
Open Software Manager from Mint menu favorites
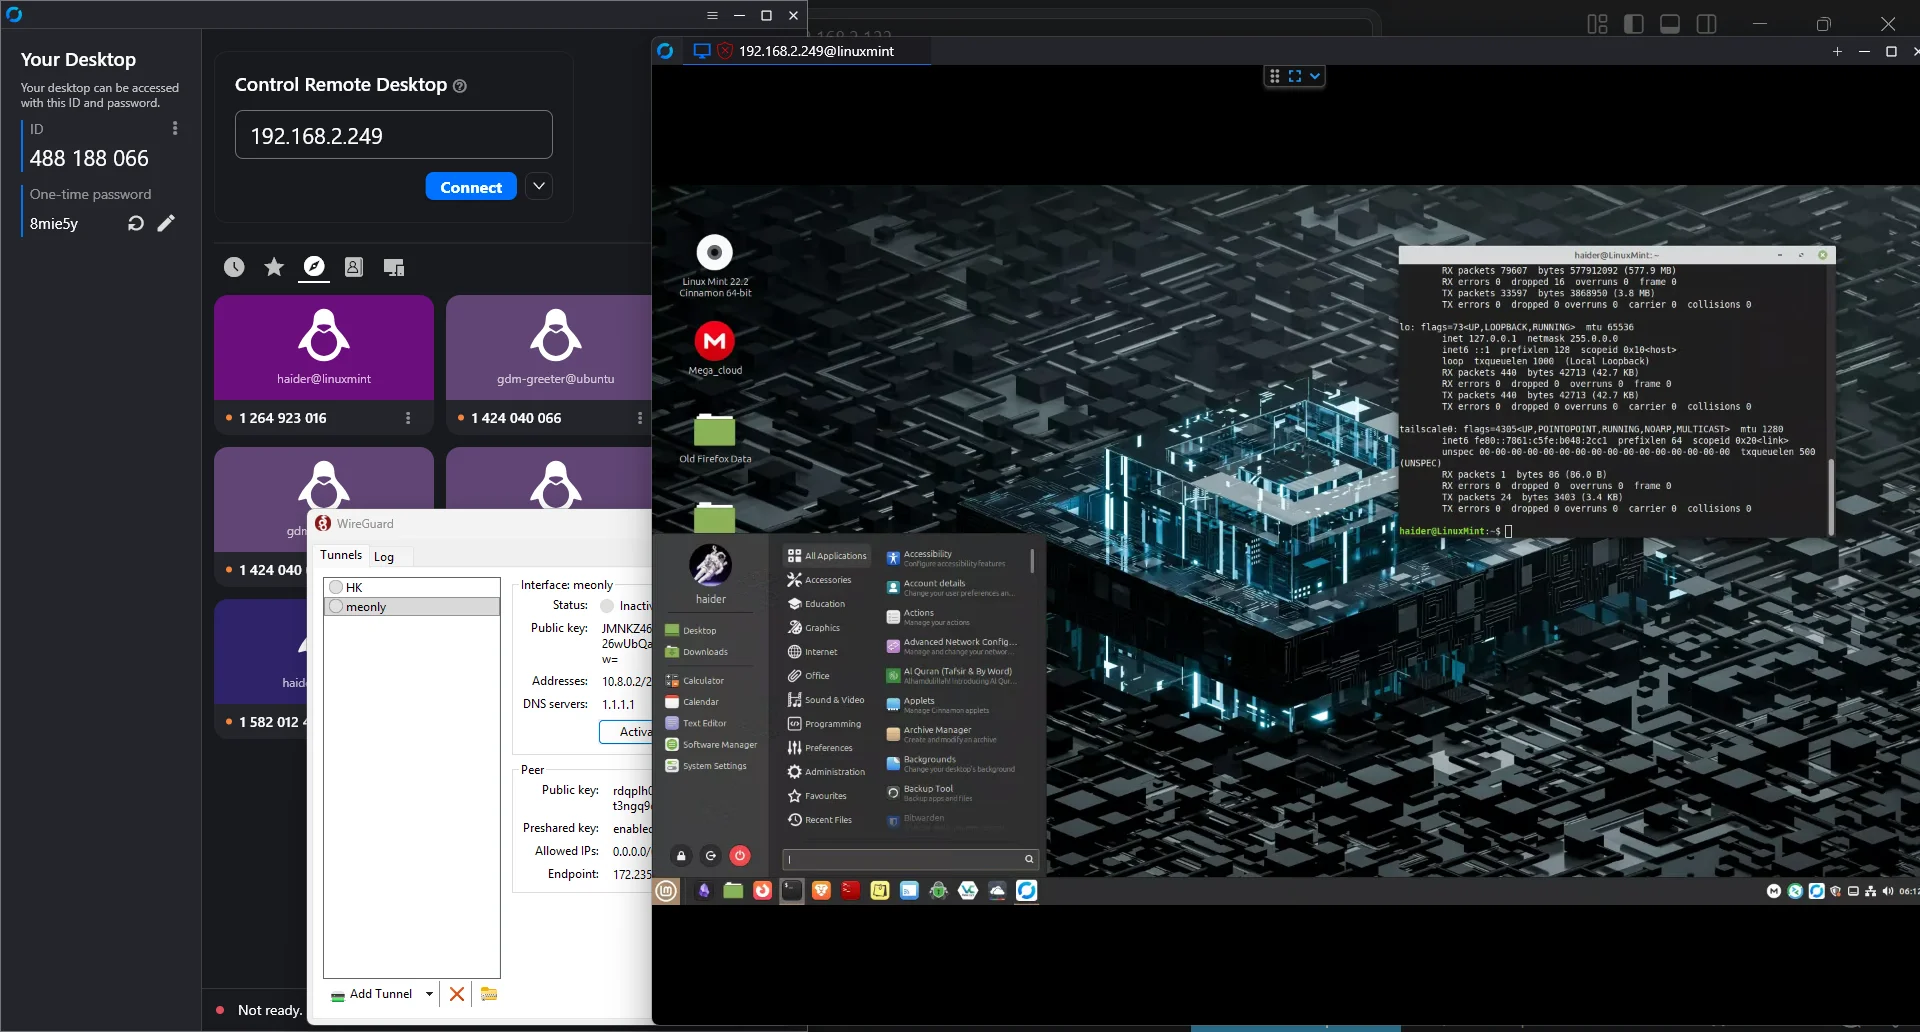pyautogui.click(x=712, y=745)
